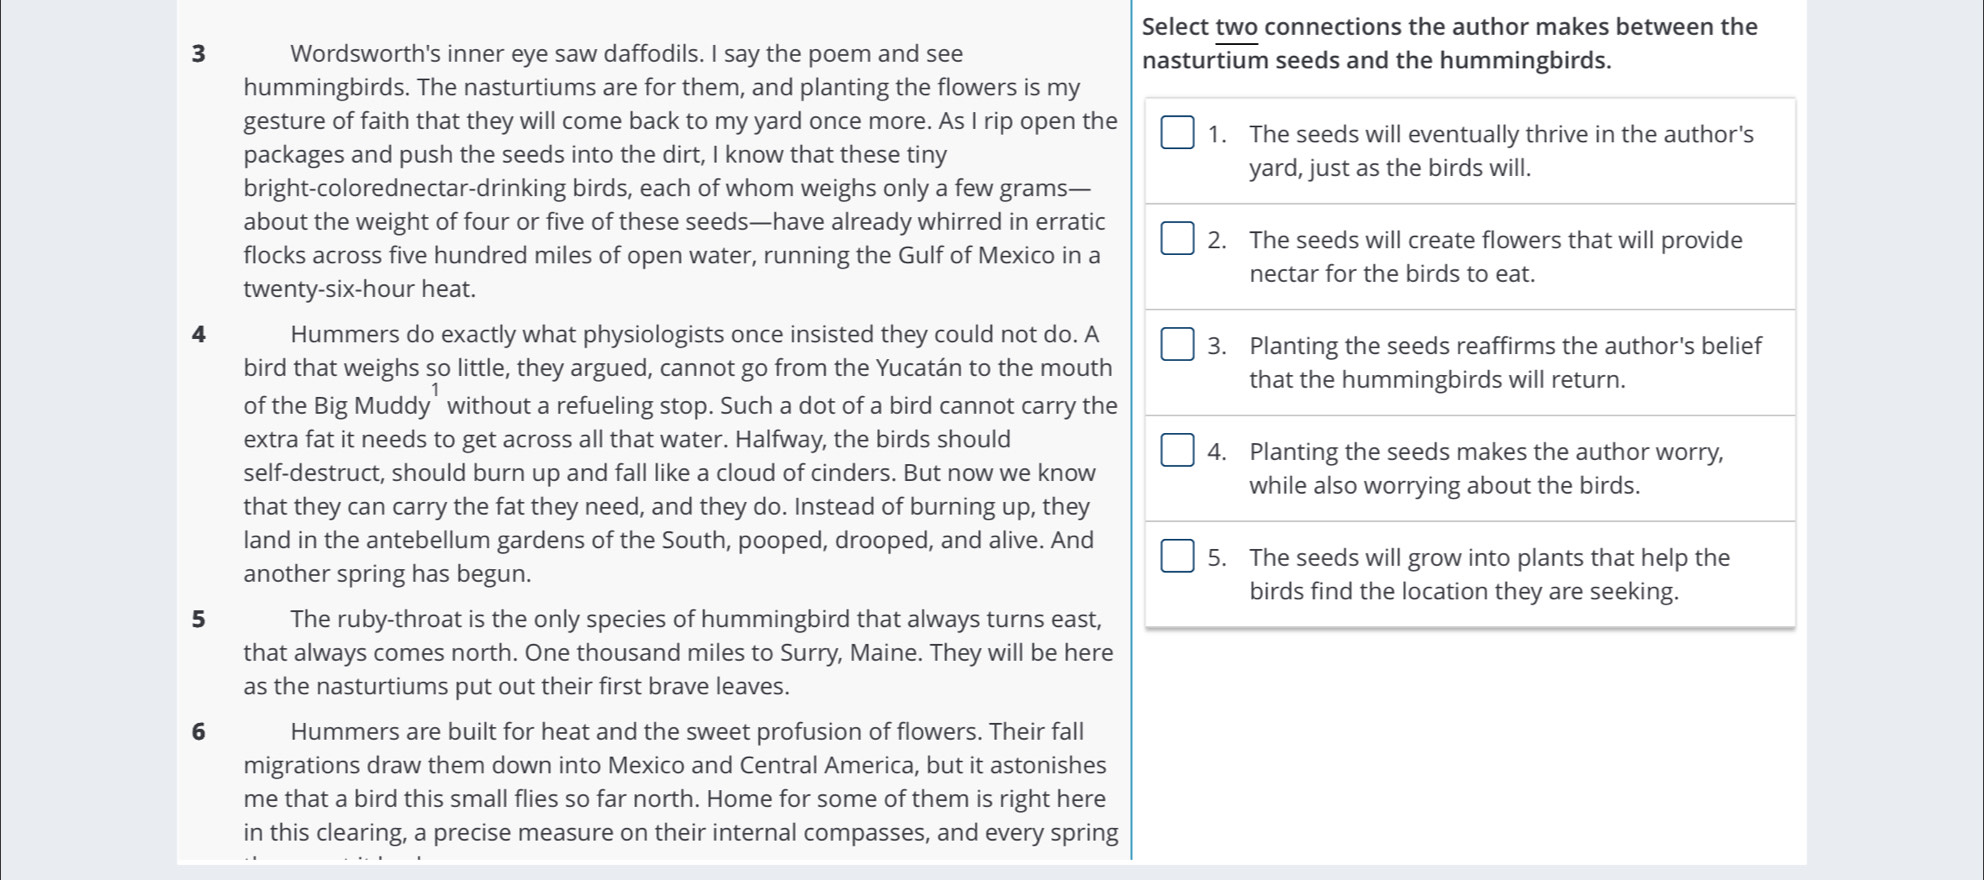Select the answer text about the author worrying
The height and width of the screenshot is (880, 1984).
1487,468
